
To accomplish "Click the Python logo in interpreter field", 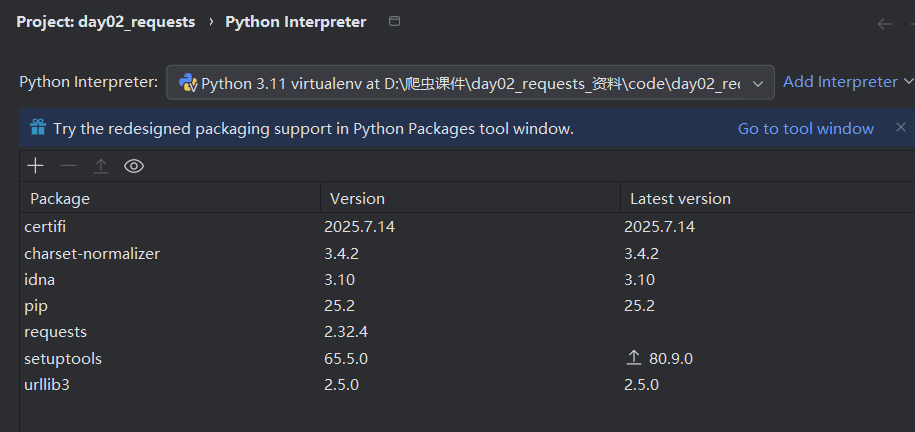I will (188, 83).
